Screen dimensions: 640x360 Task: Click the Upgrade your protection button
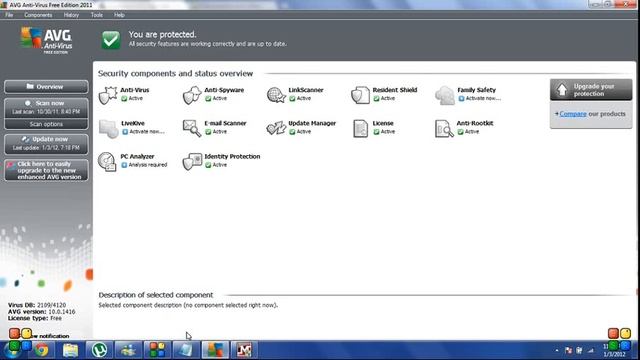[x=591, y=90]
